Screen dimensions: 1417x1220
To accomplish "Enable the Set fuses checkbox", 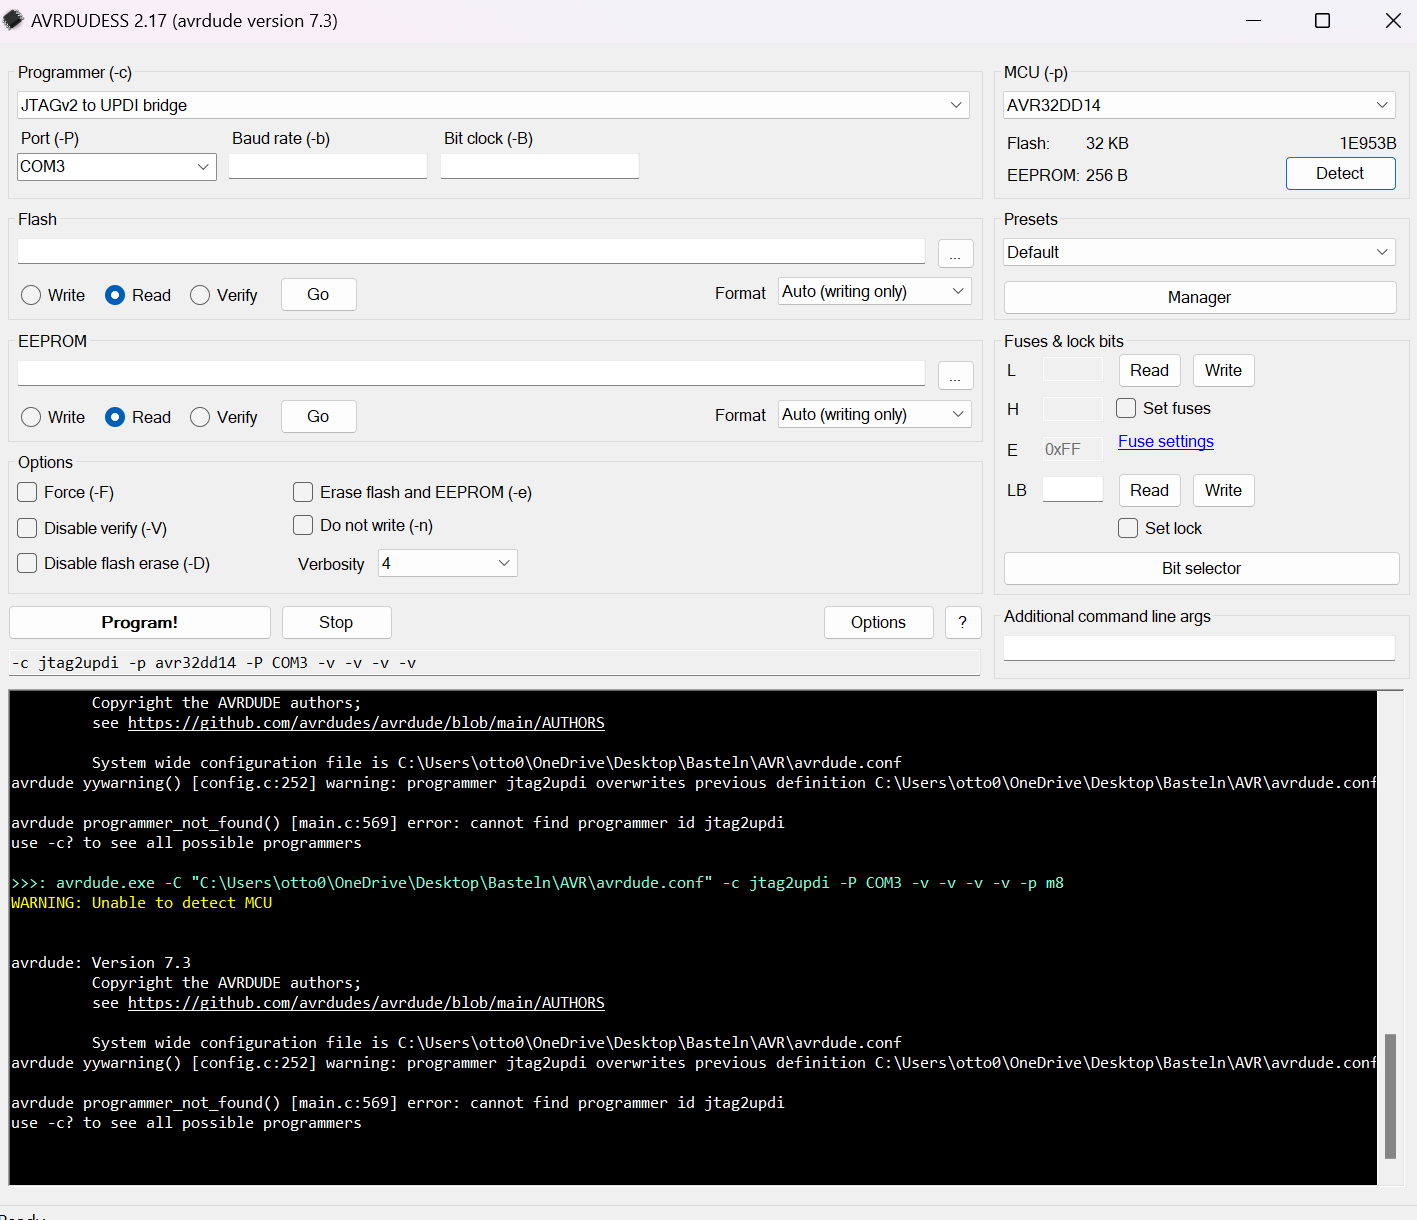I will pyautogui.click(x=1126, y=408).
